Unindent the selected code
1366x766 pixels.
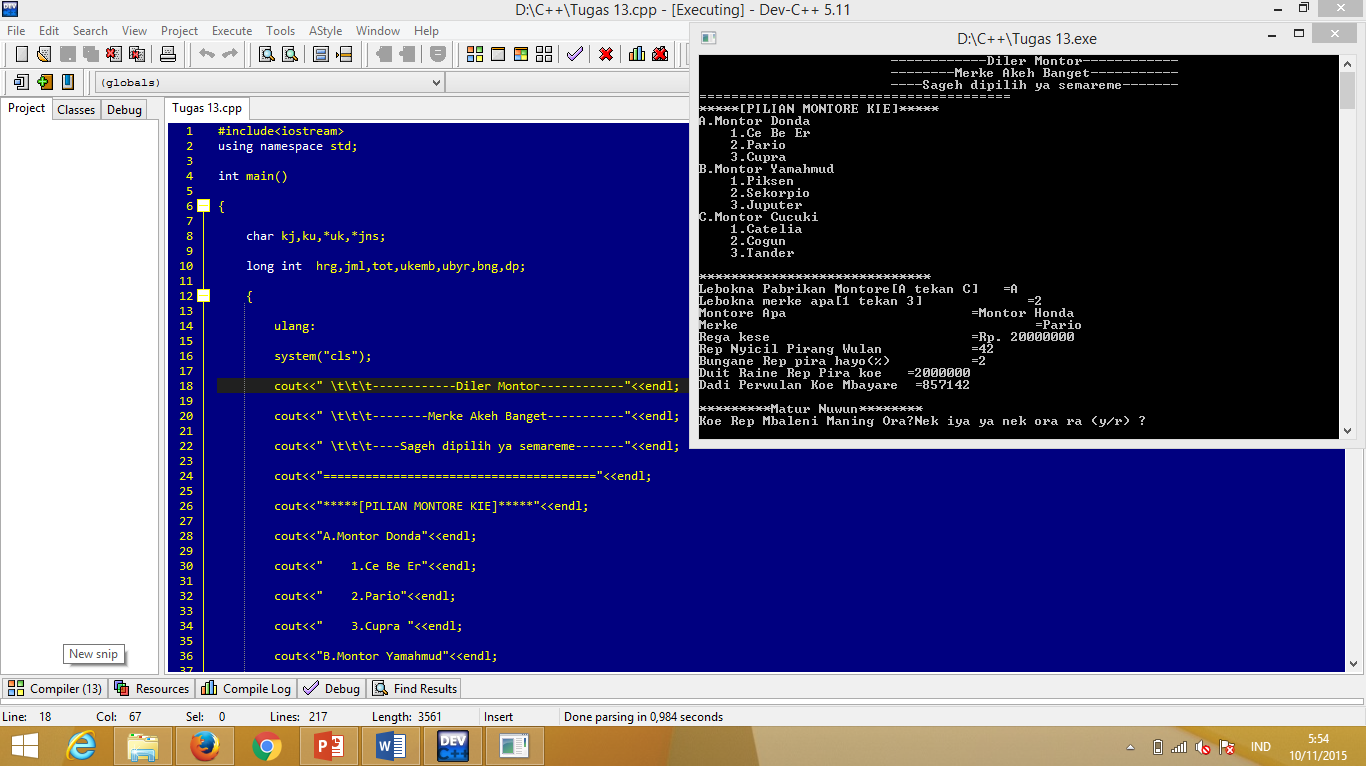coord(409,54)
